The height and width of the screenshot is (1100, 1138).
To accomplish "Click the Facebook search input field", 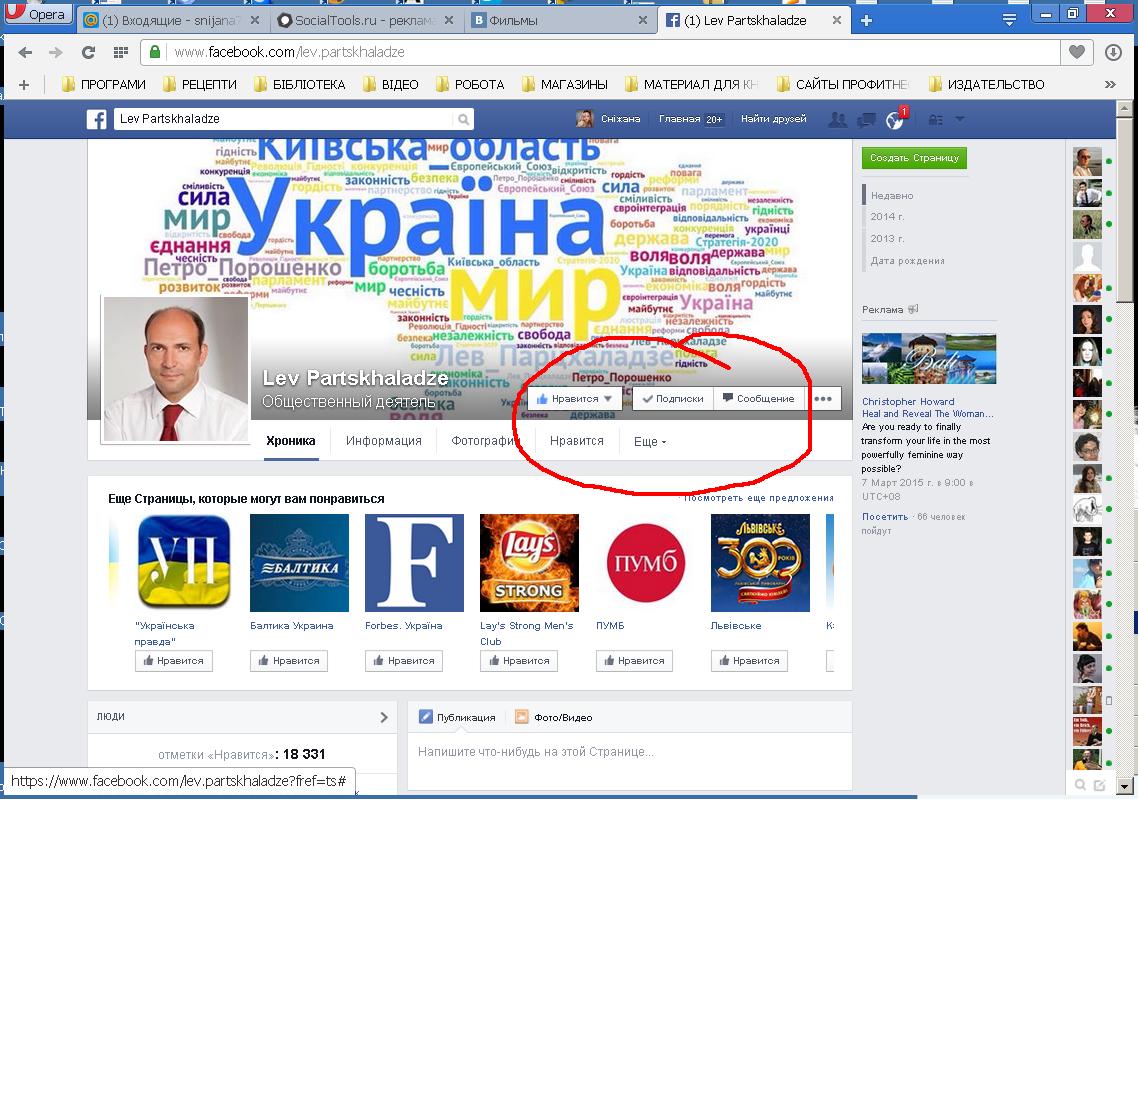I will tap(283, 119).
